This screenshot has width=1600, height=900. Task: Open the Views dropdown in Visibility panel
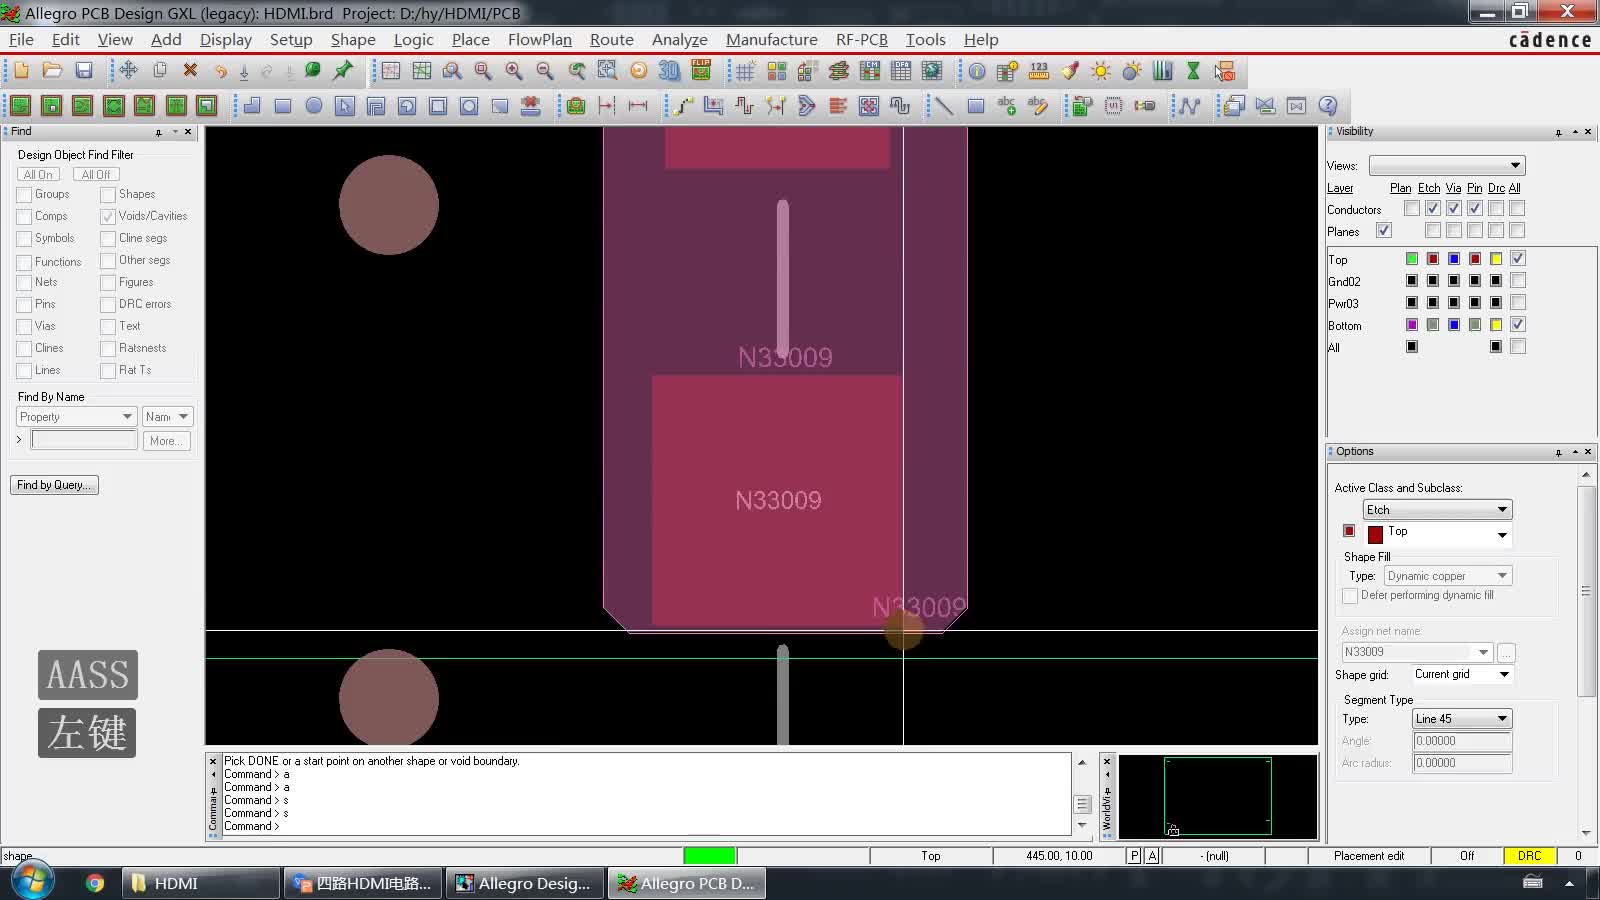[x=1446, y=165]
